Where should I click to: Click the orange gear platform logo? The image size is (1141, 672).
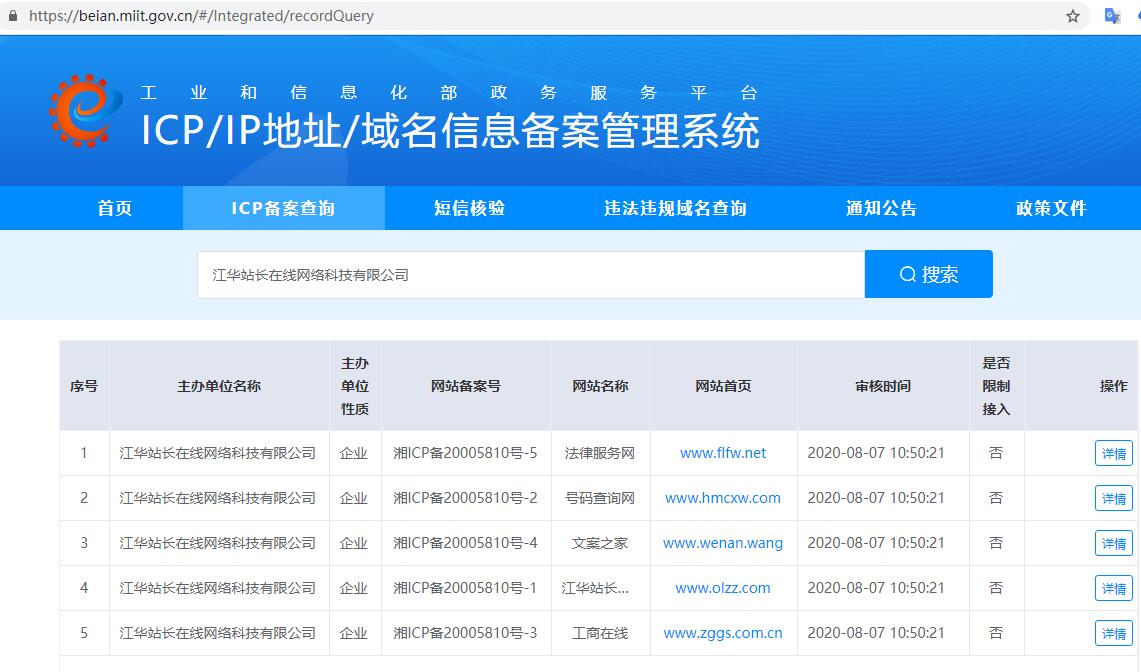pos(85,111)
